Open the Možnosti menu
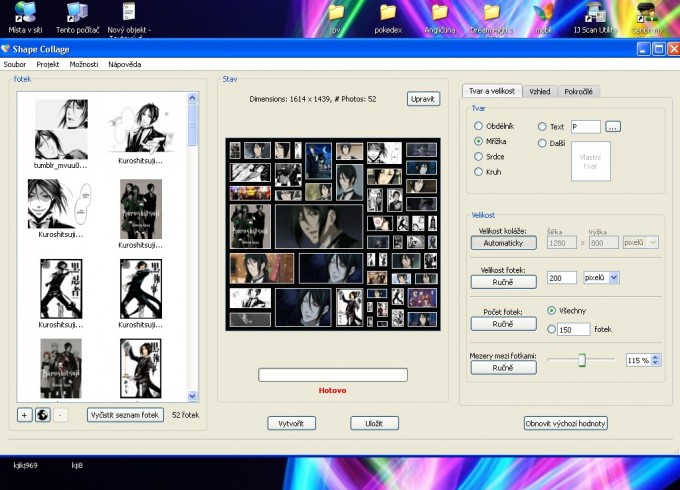The width and height of the screenshot is (680, 490). pos(84,64)
